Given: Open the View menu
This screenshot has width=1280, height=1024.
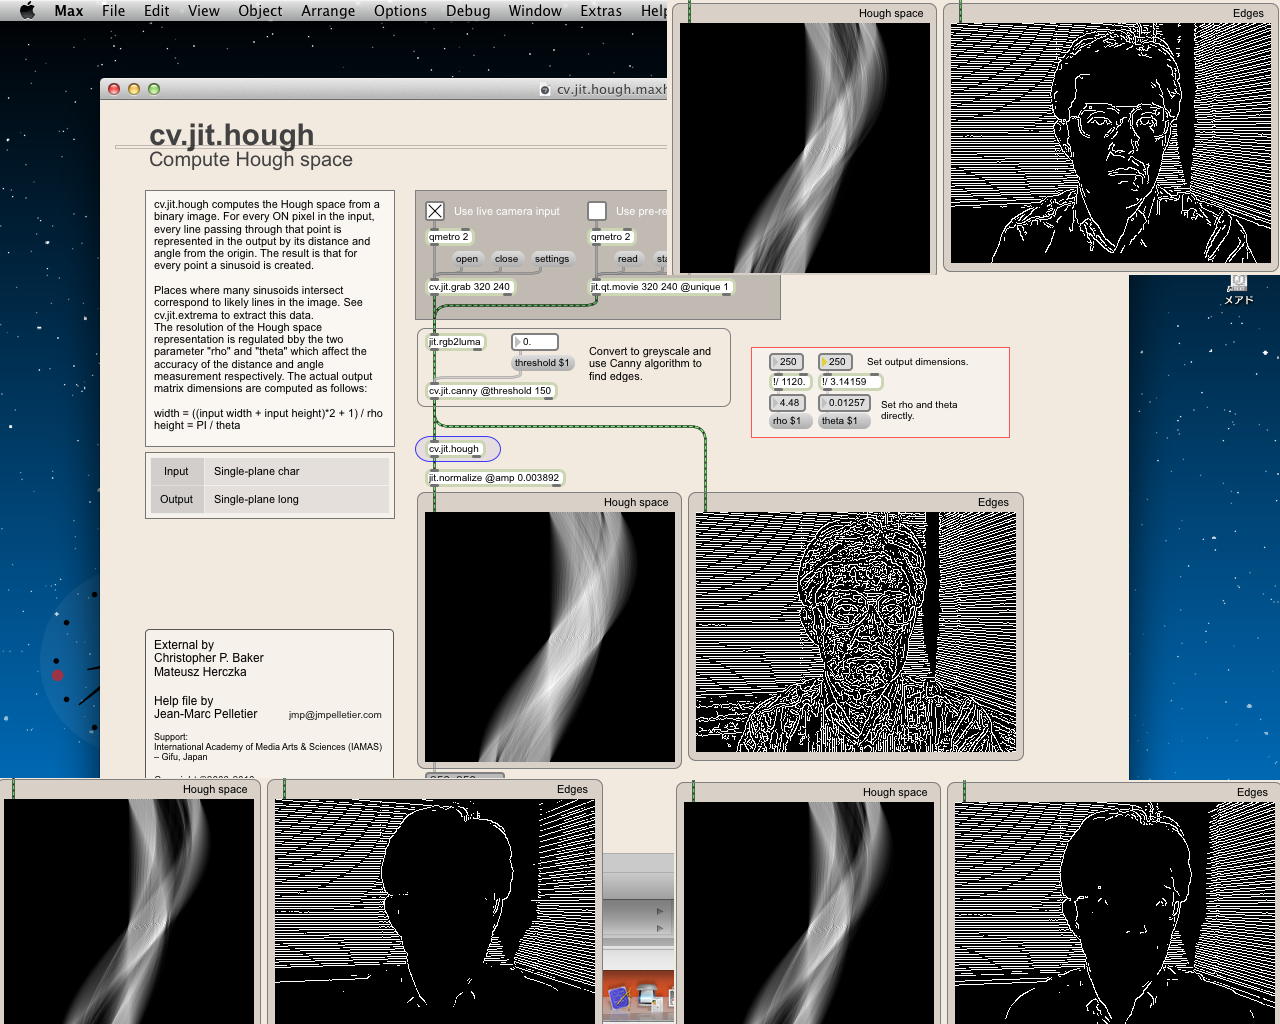Looking at the screenshot, I should tap(203, 11).
